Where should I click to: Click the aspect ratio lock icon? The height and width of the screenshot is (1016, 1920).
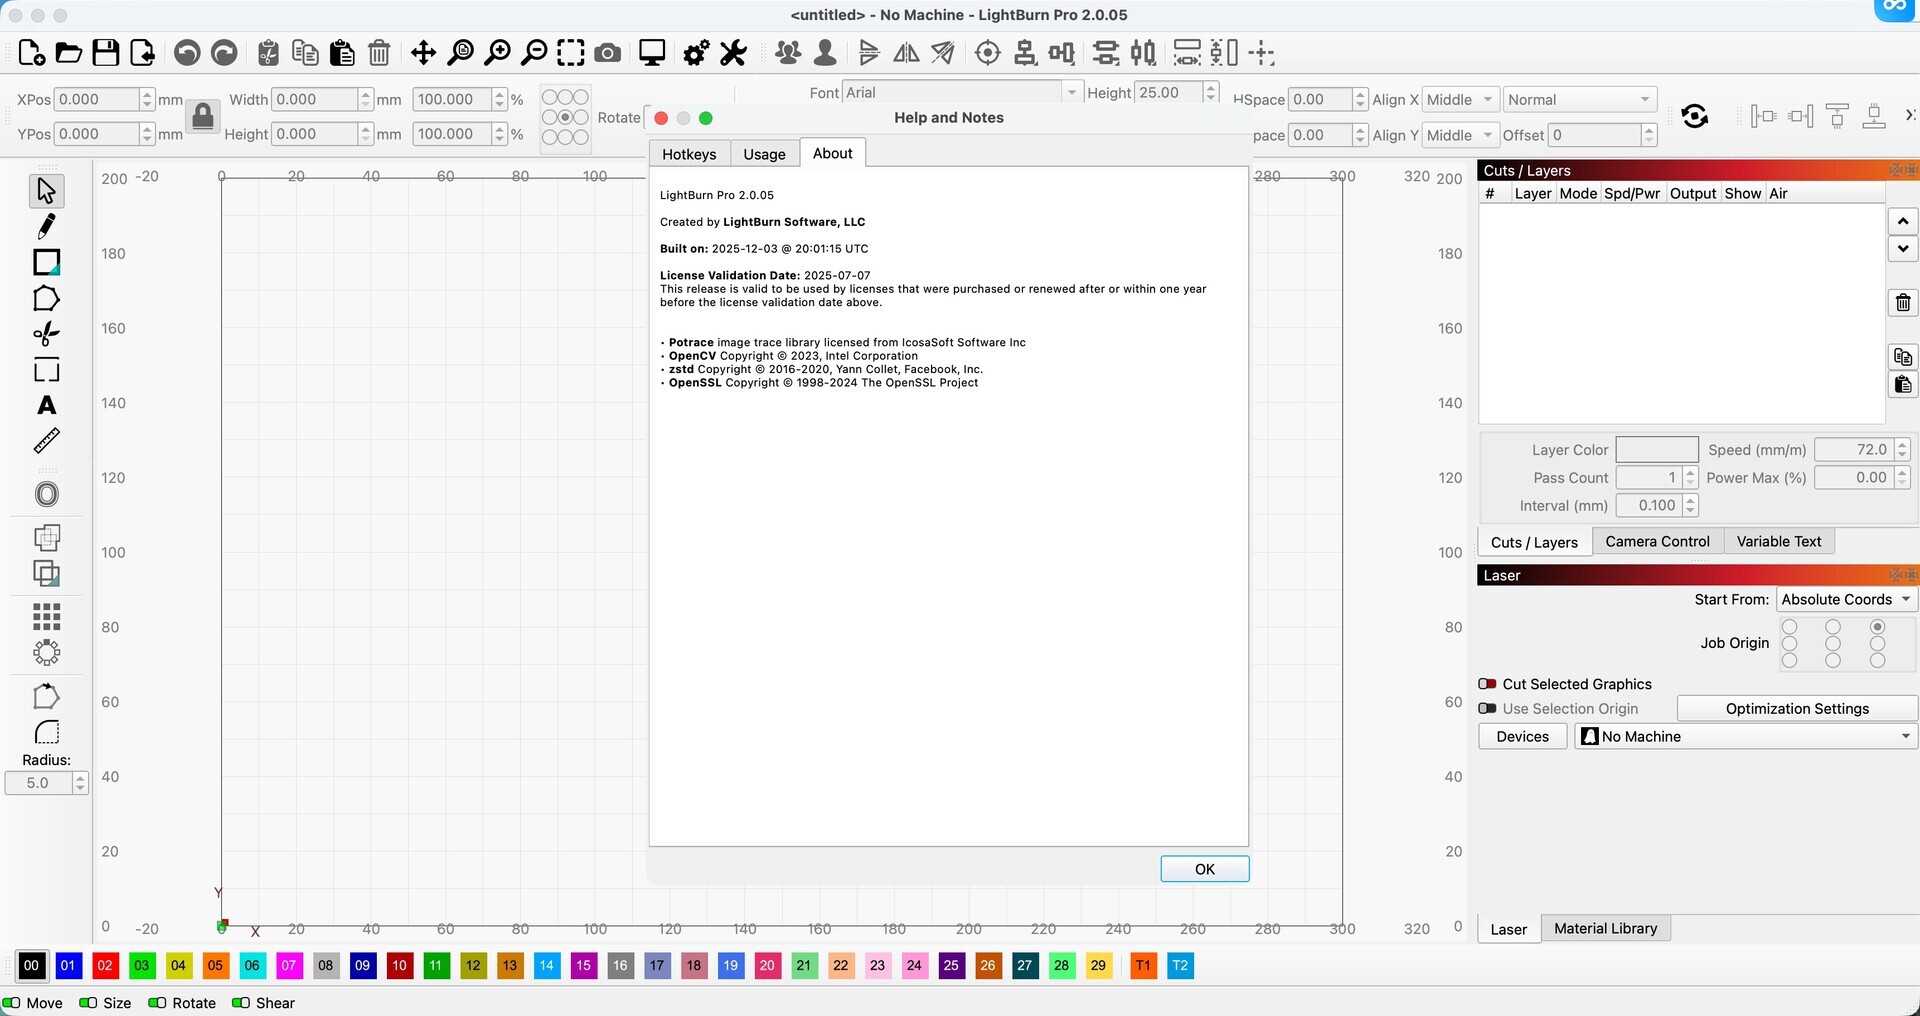pyautogui.click(x=203, y=116)
